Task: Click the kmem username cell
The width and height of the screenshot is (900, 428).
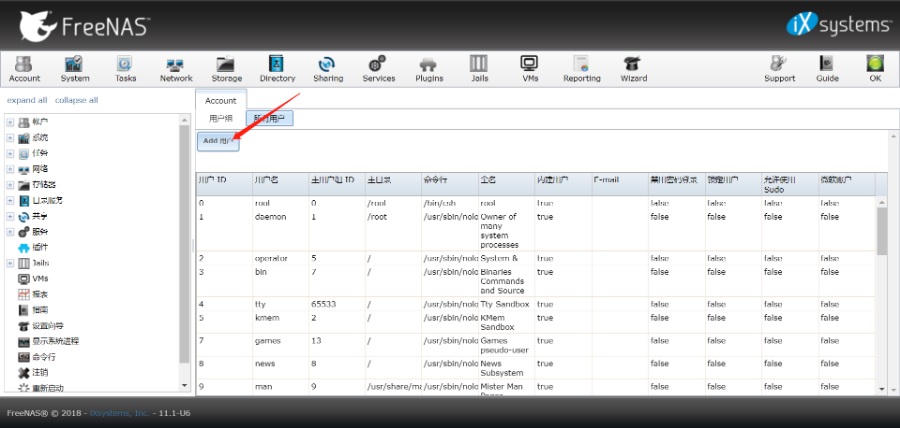Action: point(280,322)
